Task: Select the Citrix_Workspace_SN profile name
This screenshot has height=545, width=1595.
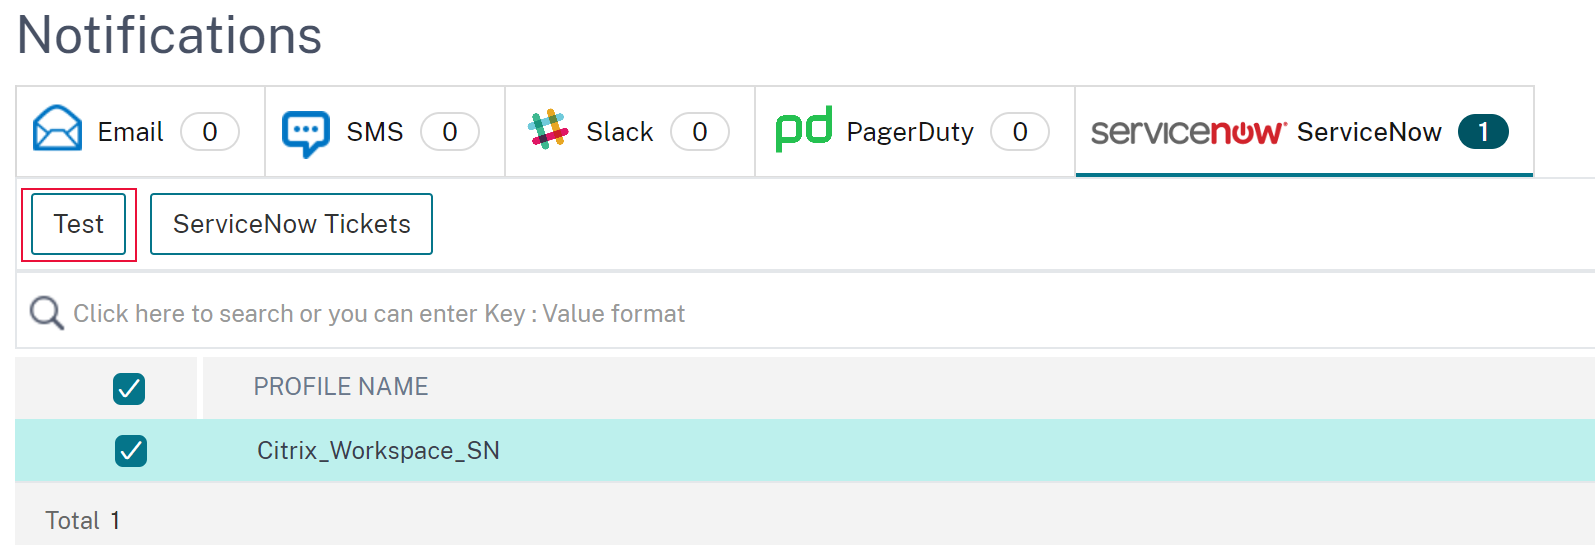Action: [x=378, y=451]
